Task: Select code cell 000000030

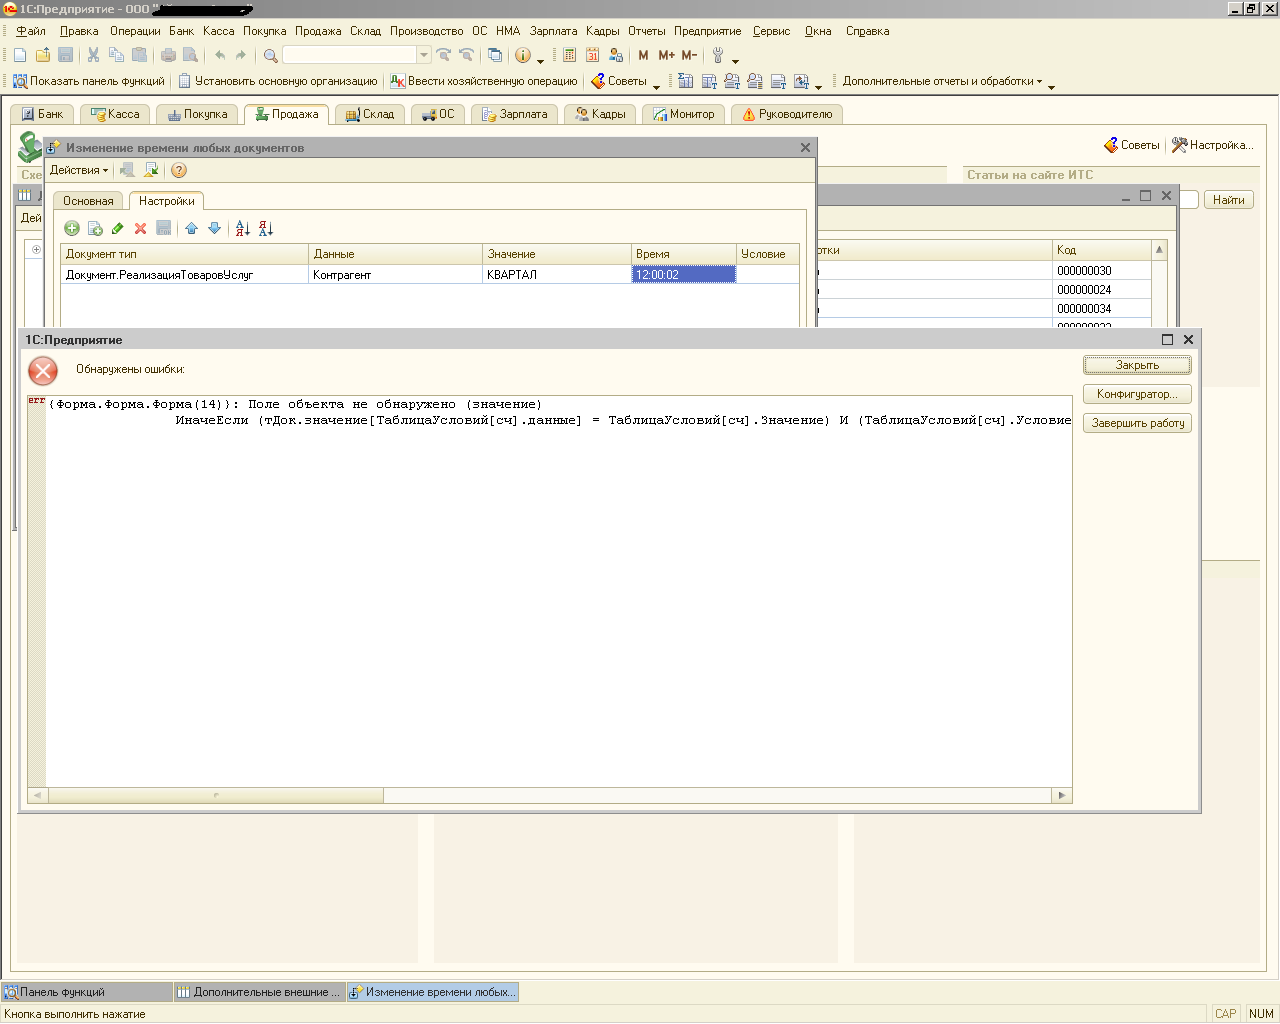Action: (x=1102, y=271)
